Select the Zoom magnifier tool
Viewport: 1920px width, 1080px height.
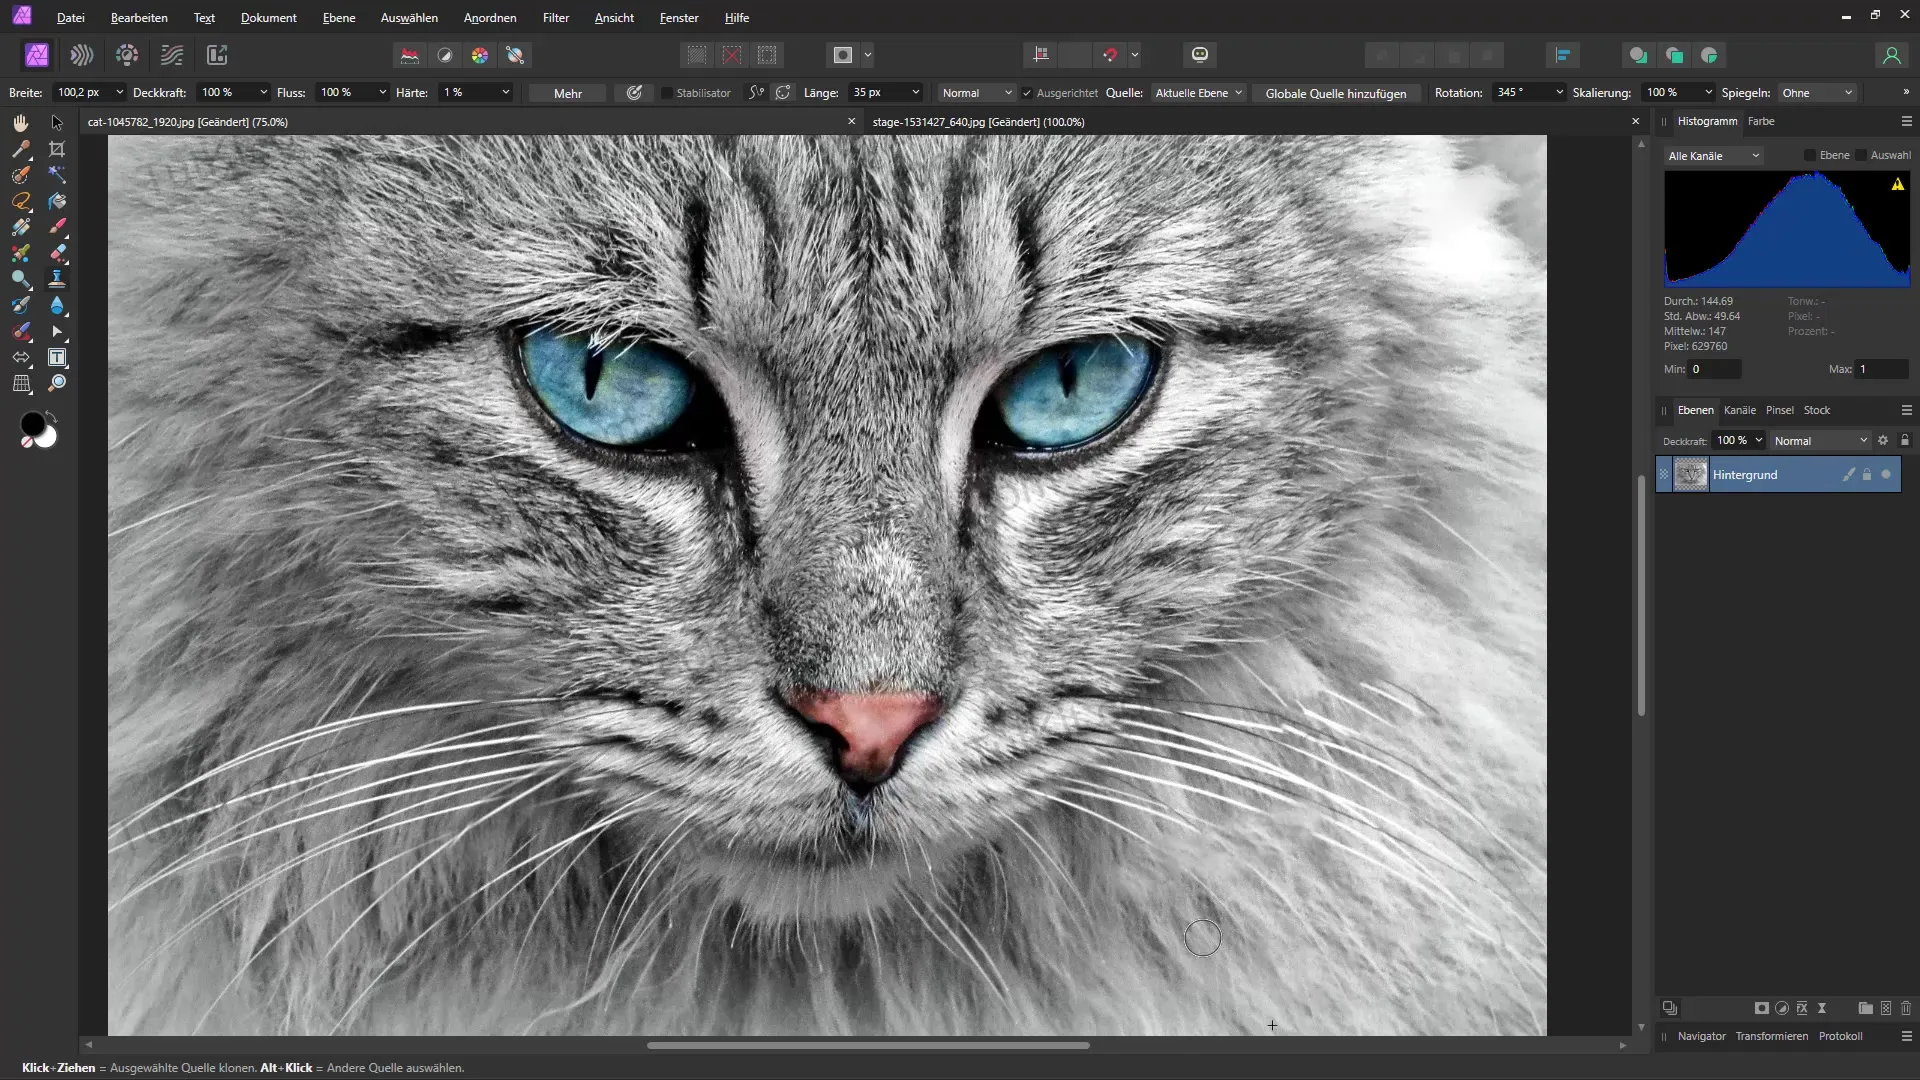tap(57, 383)
